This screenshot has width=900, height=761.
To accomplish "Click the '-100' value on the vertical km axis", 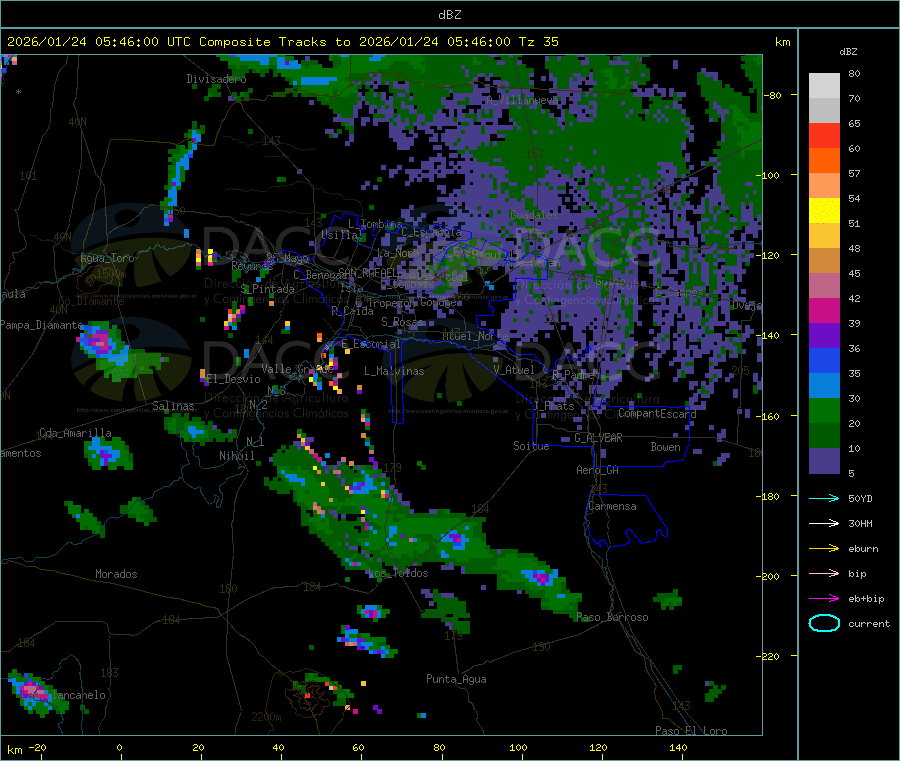I will [x=768, y=175].
